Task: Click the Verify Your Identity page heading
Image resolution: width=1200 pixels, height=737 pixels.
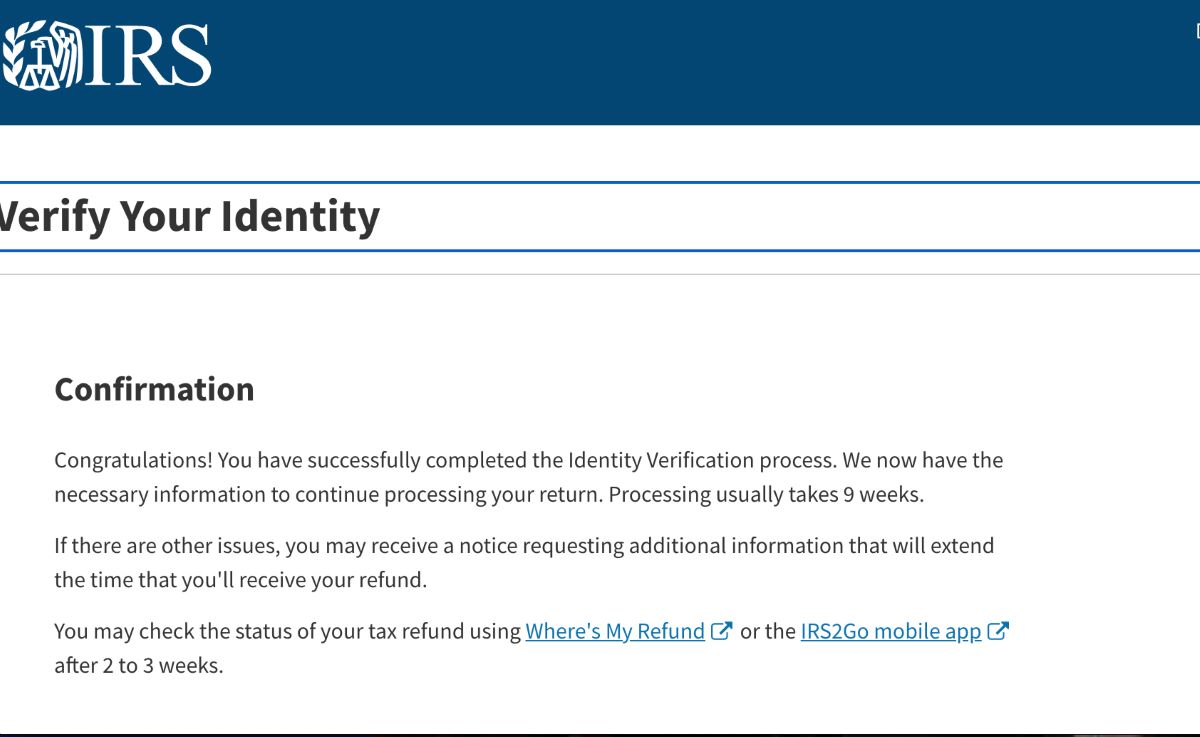Action: pos(190,216)
